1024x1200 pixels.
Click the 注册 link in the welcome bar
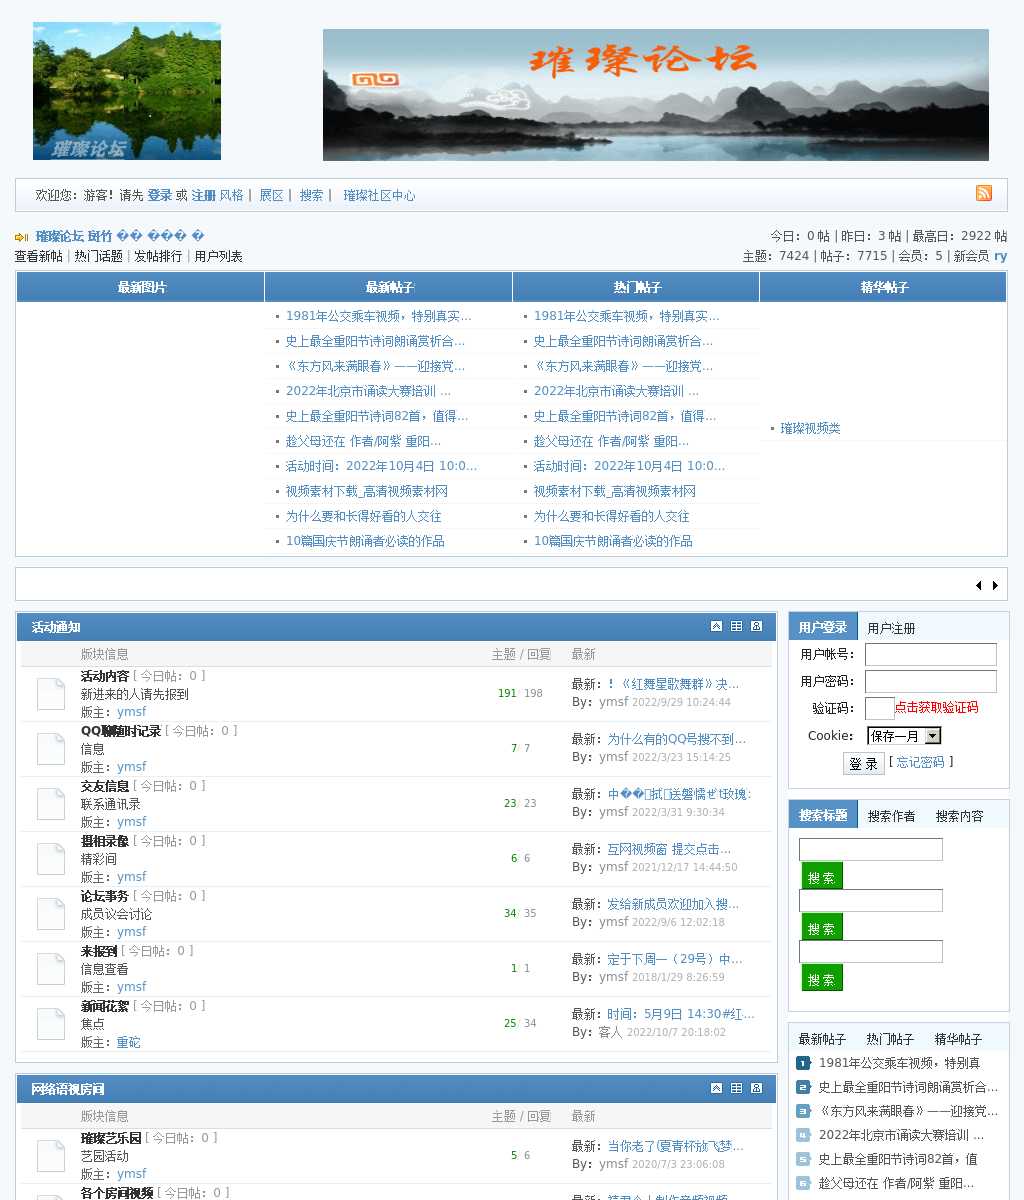click(203, 195)
